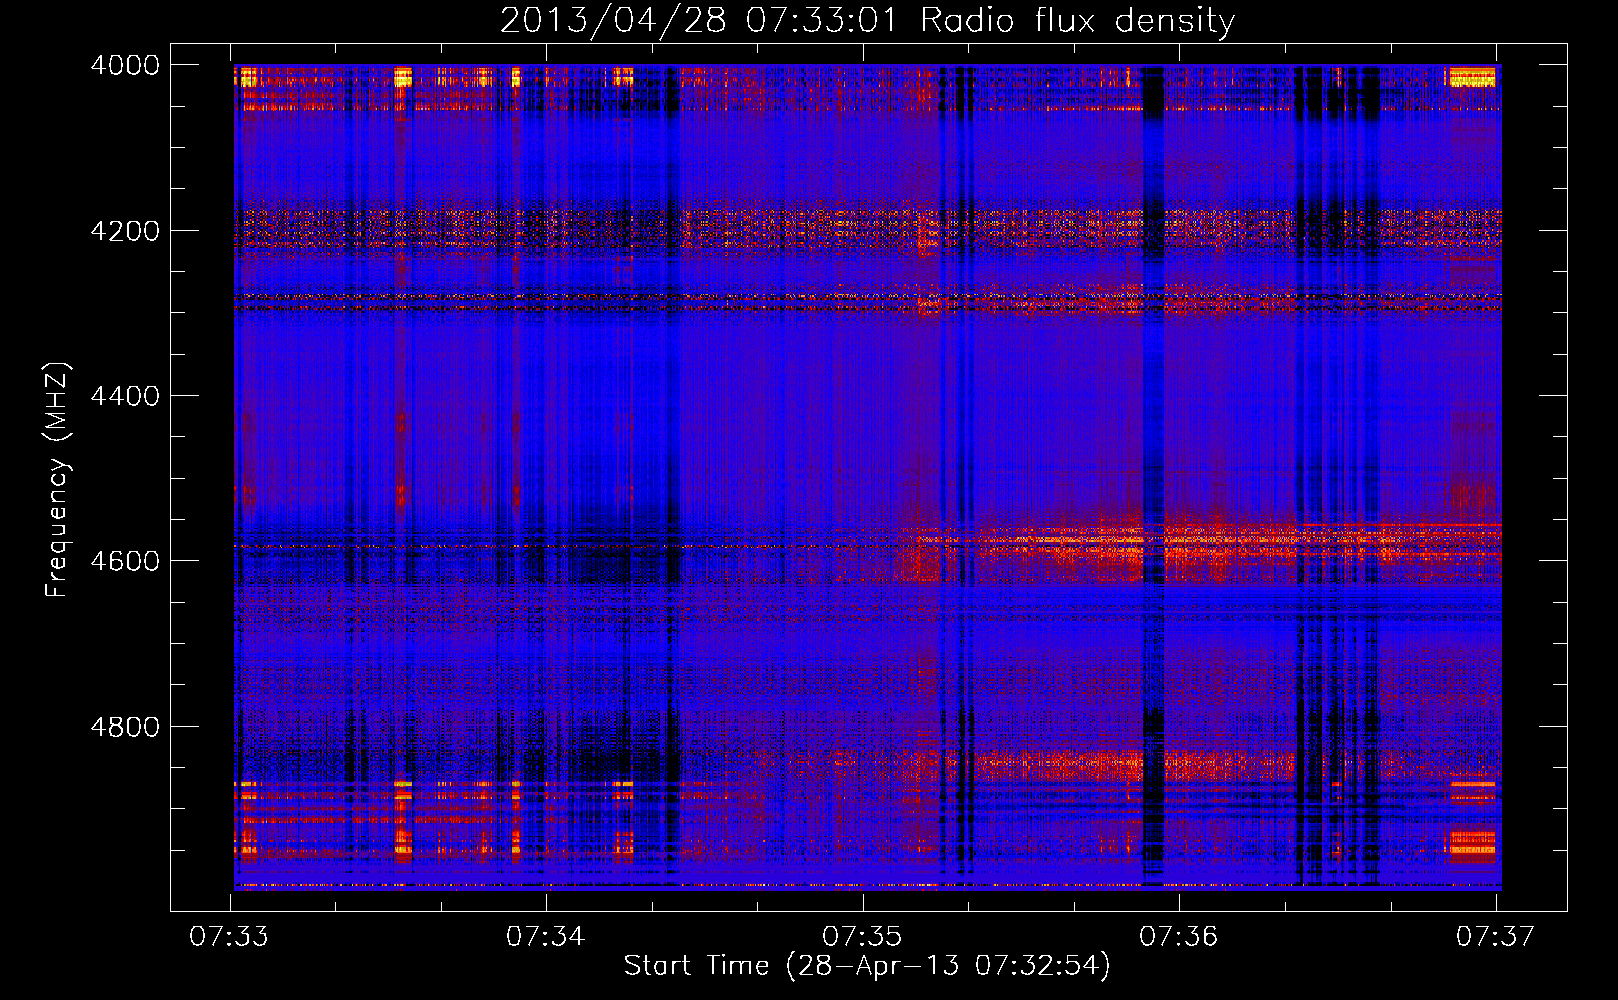The width and height of the screenshot is (1618, 1000).
Task: Click the '4400' frequency tick label
Action: coord(125,396)
